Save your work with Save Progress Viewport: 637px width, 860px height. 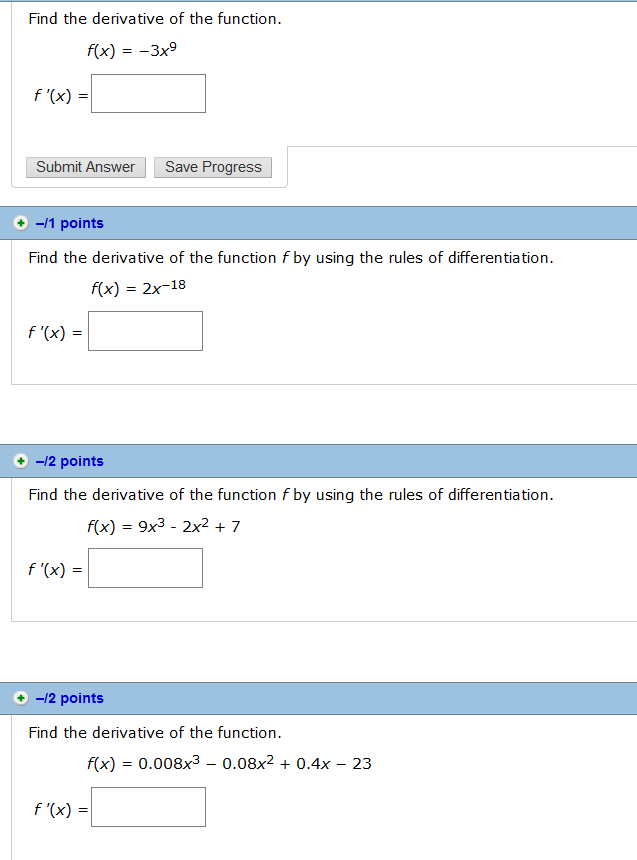coord(213,167)
